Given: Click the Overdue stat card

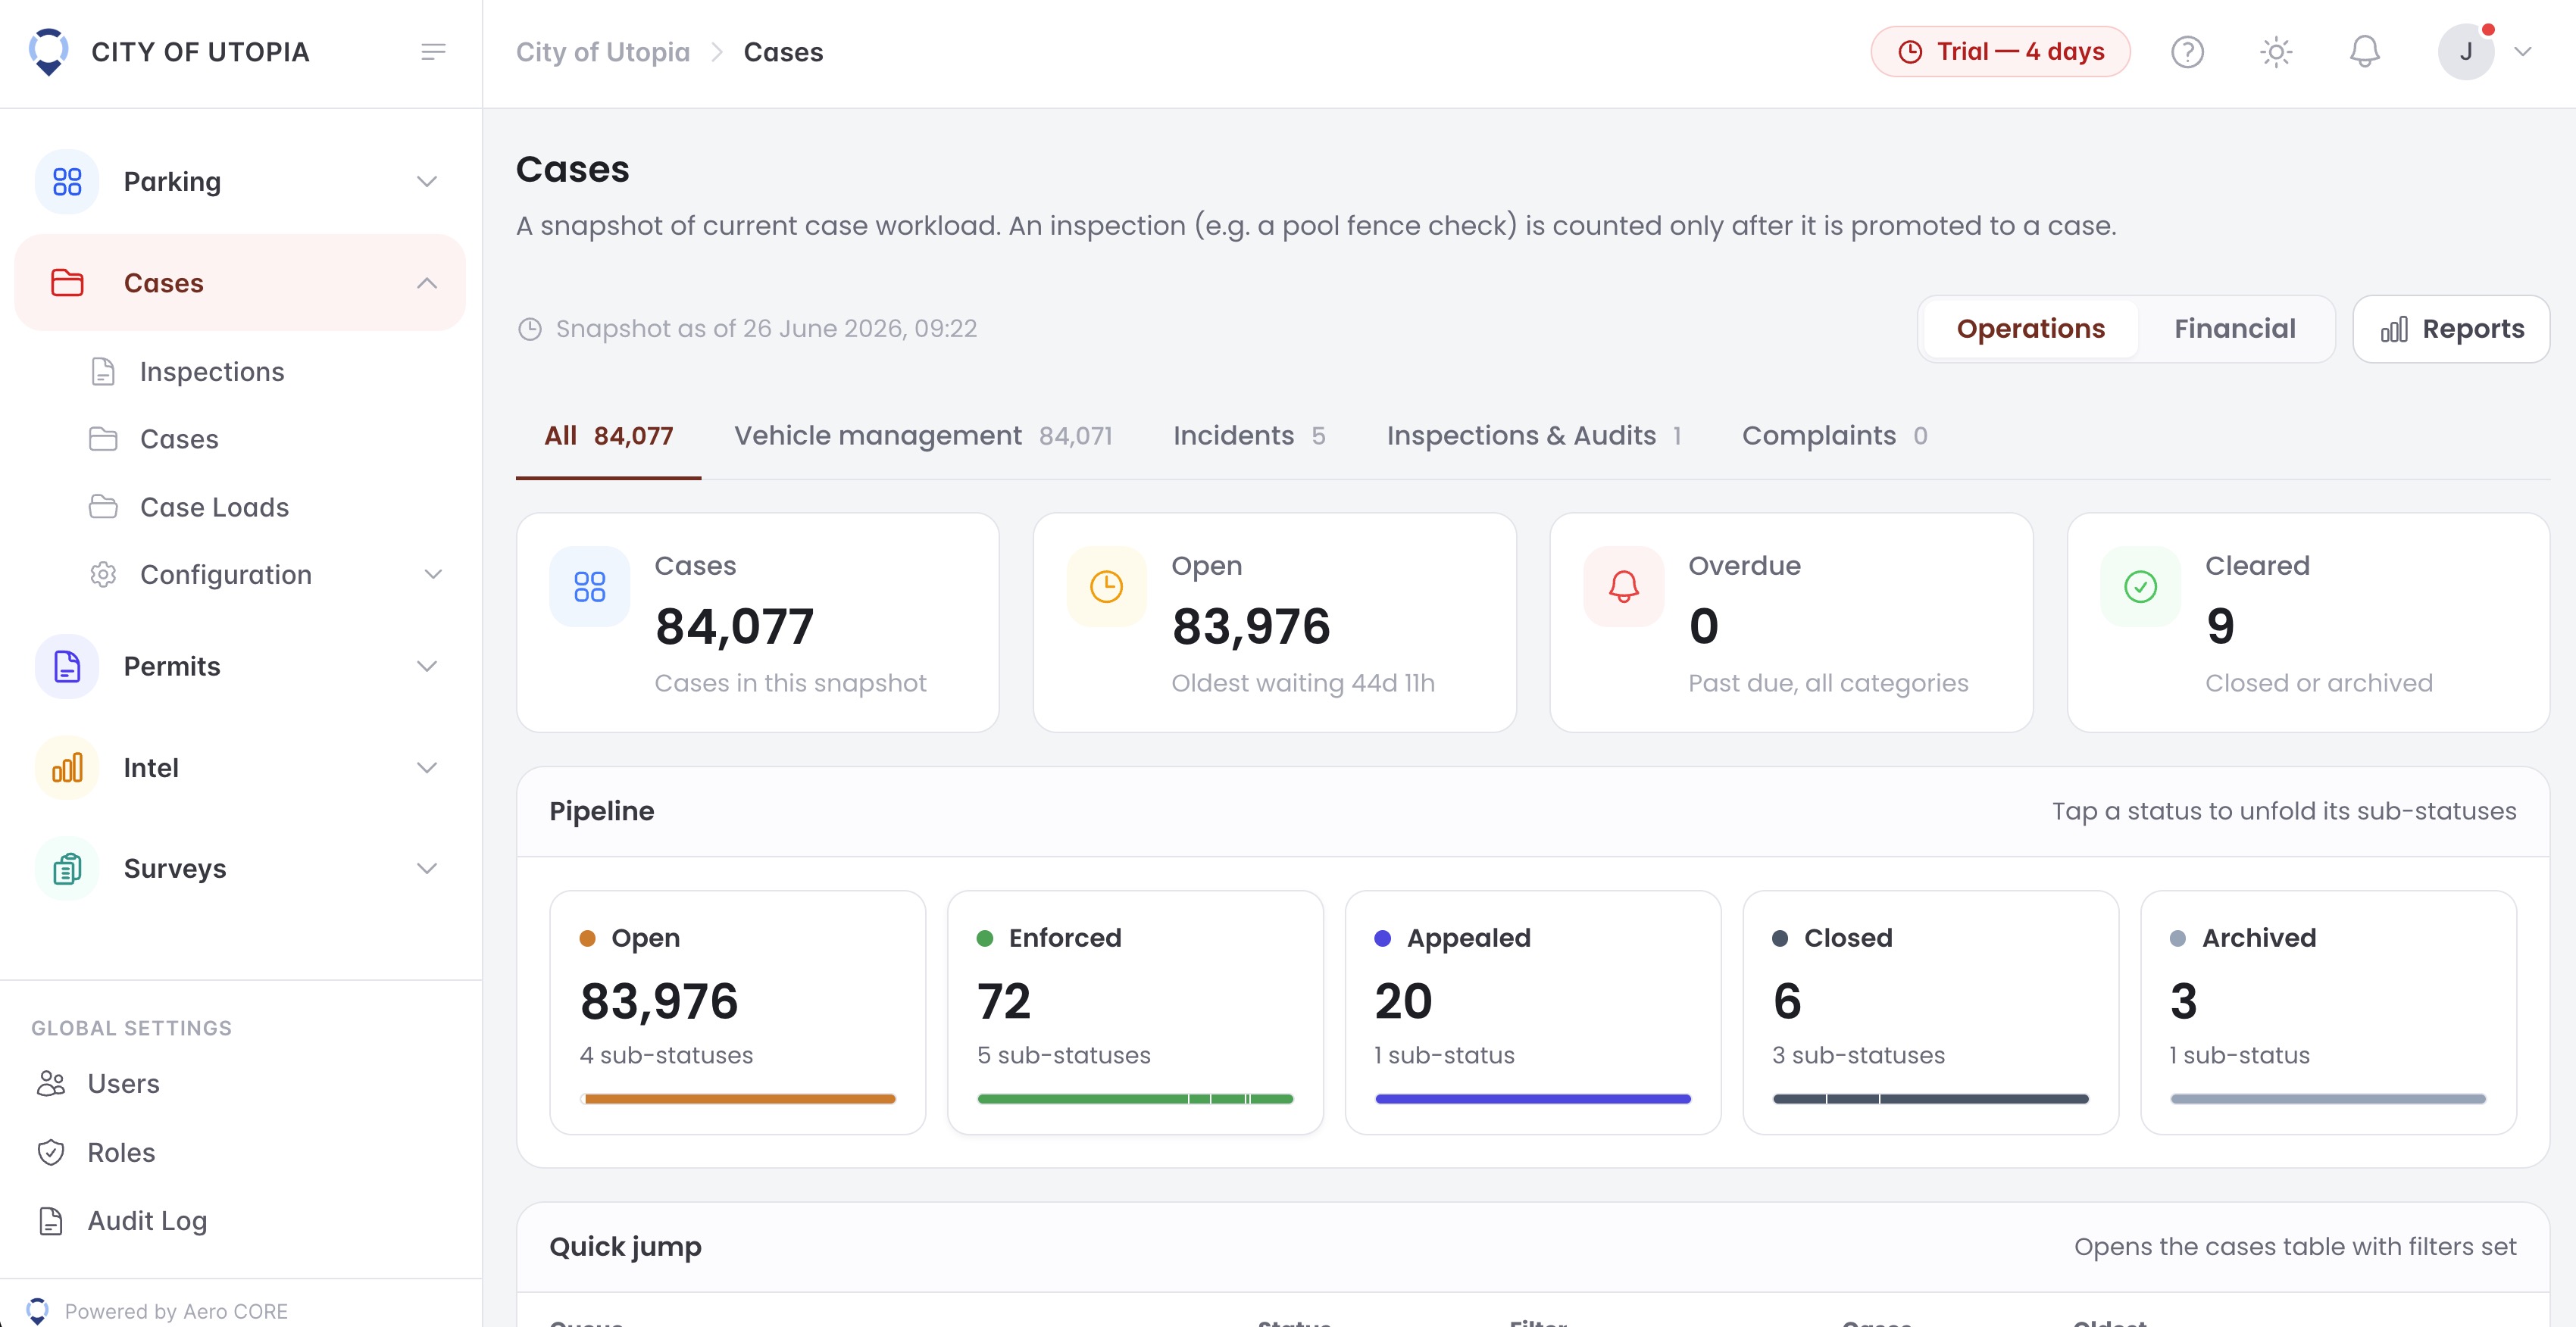Looking at the screenshot, I should coord(1791,623).
